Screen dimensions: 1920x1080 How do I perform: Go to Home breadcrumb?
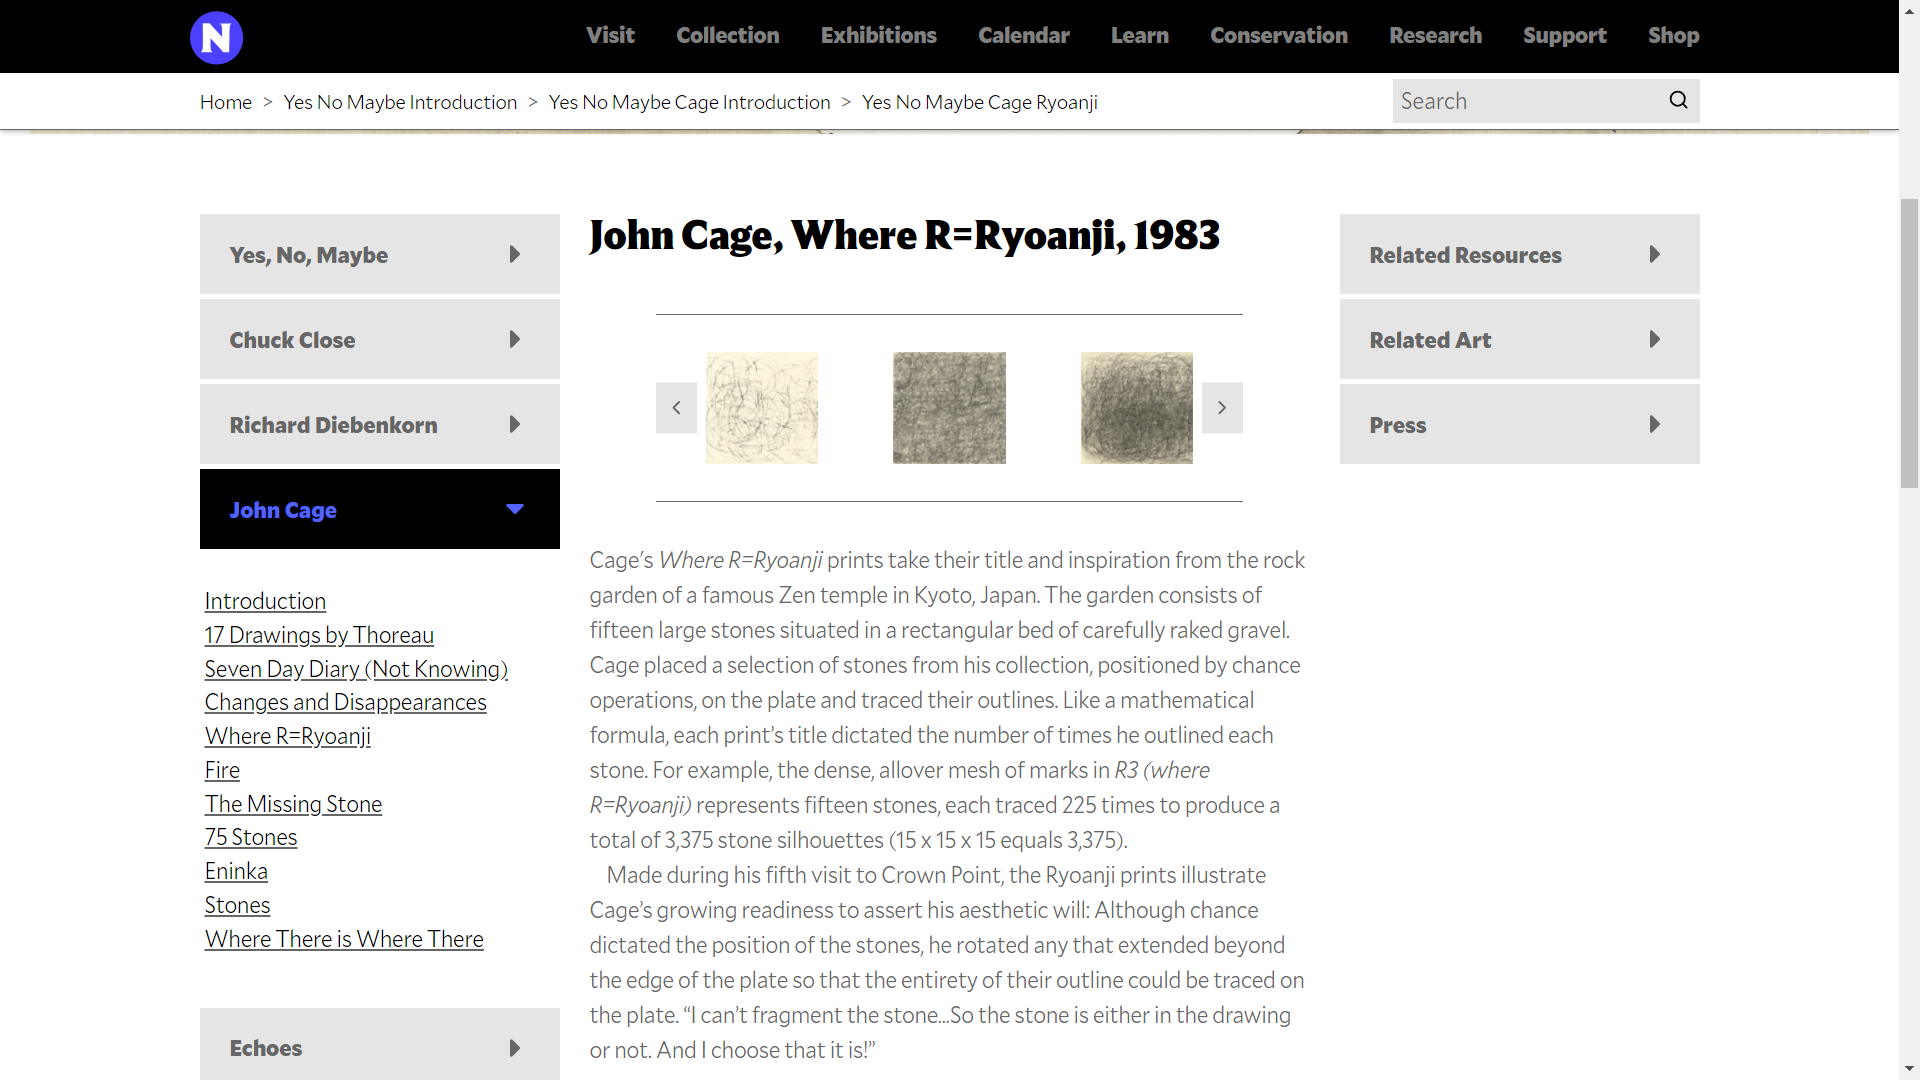tap(226, 102)
